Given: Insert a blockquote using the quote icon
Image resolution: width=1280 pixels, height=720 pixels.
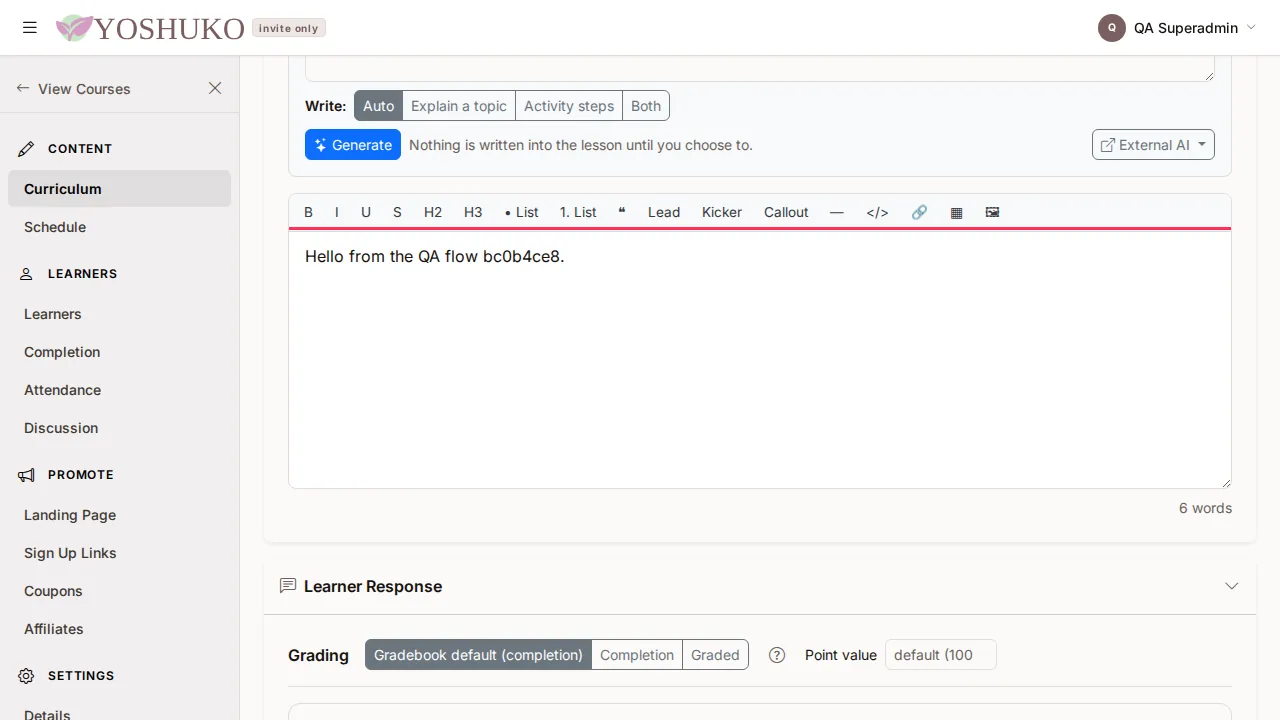Looking at the screenshot, I should (622, 212).
